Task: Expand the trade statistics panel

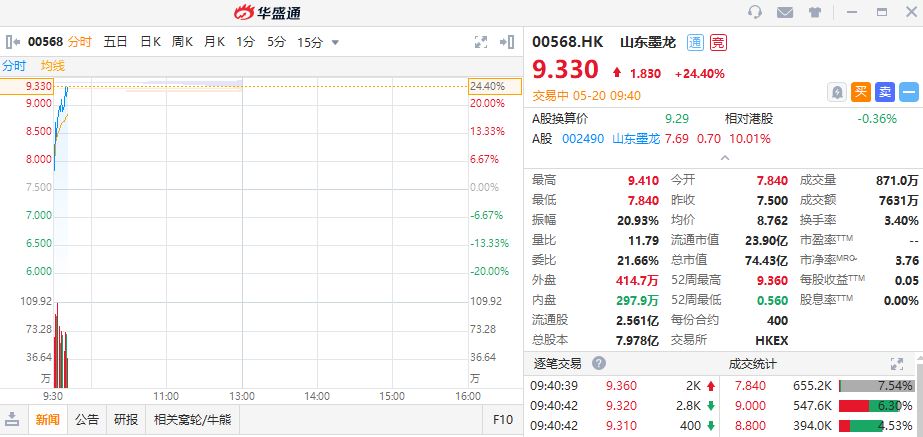Action: (x=897, y=363)
